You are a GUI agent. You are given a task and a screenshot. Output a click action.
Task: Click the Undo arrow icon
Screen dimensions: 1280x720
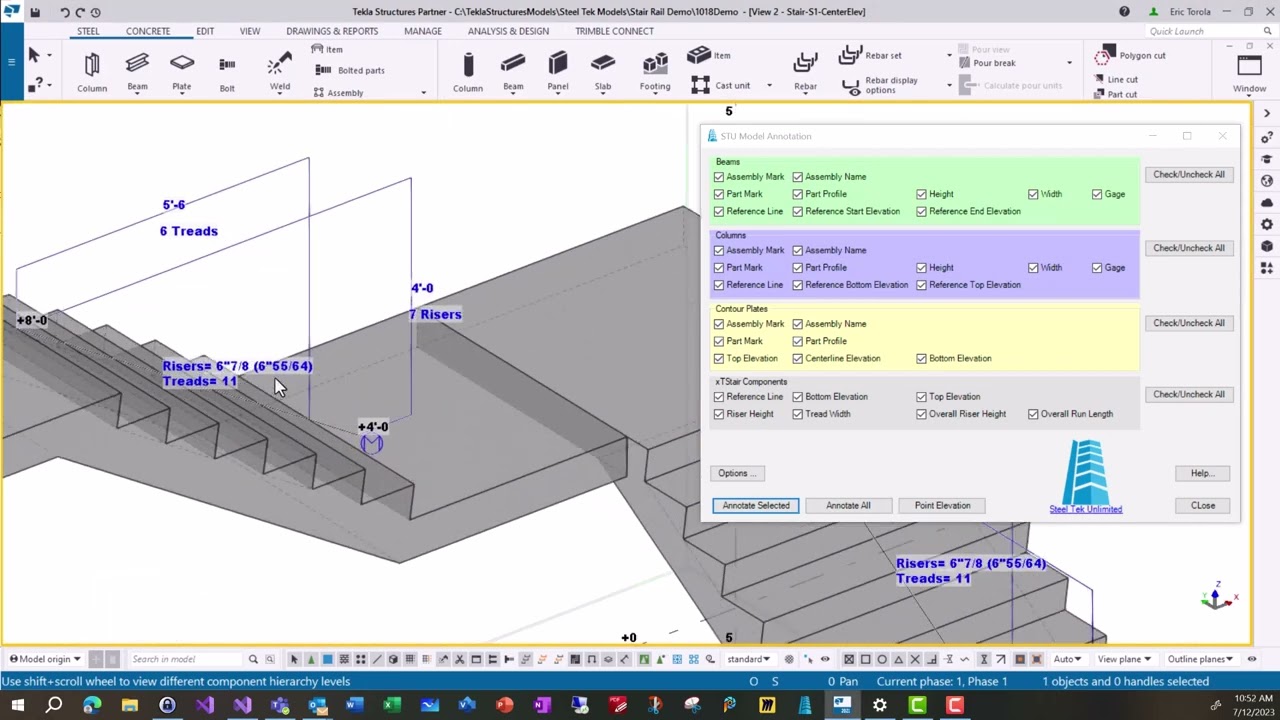tap(65, 12)
